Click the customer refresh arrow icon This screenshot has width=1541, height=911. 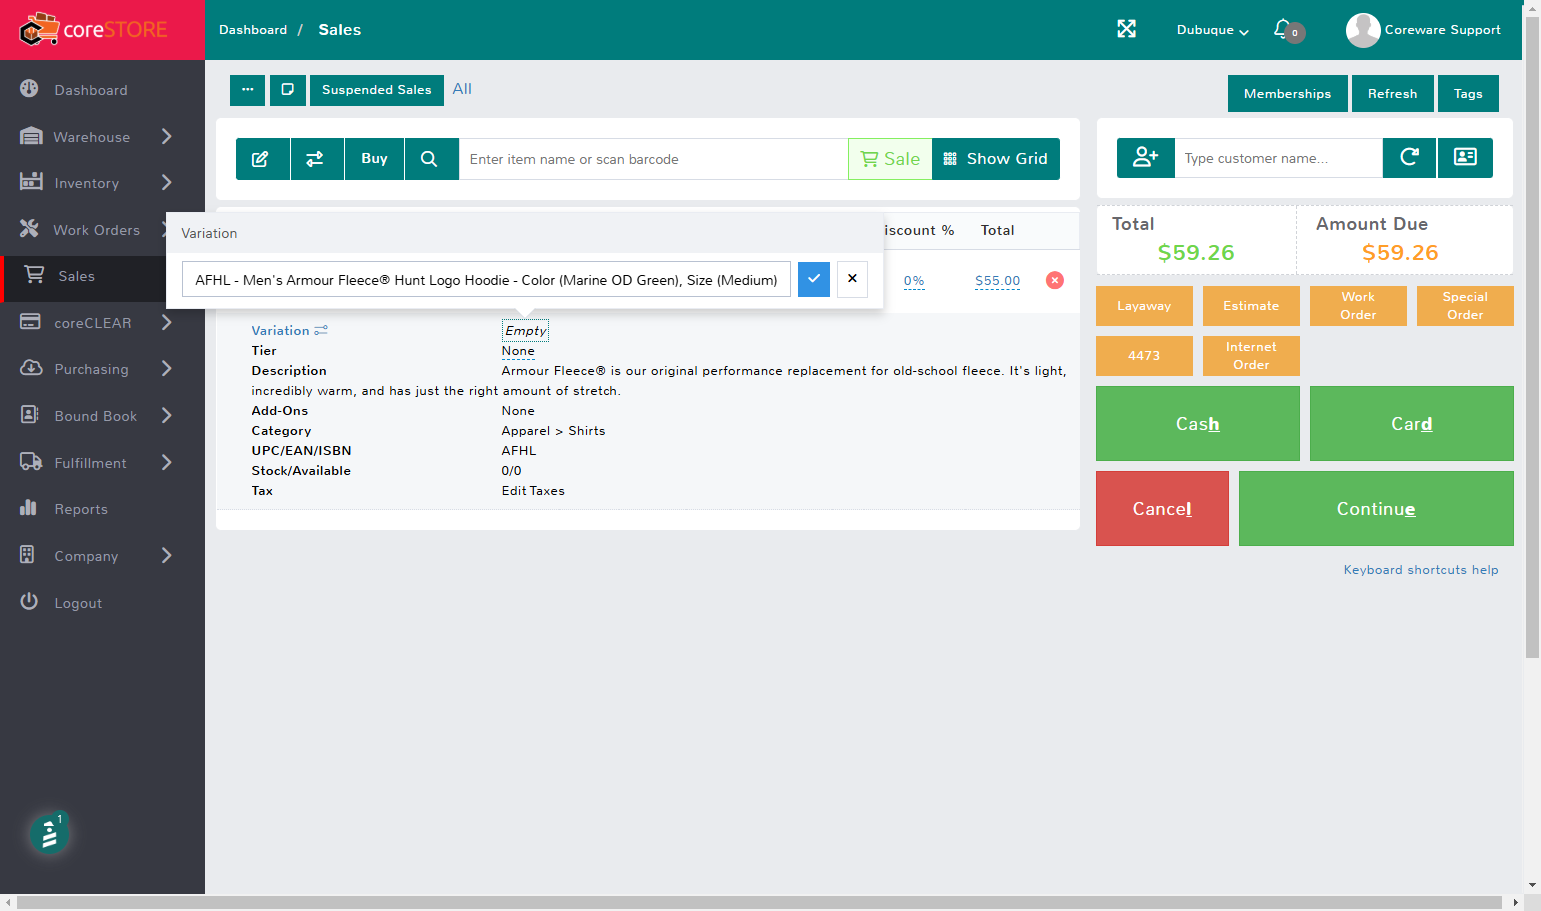pos(1410,158)
